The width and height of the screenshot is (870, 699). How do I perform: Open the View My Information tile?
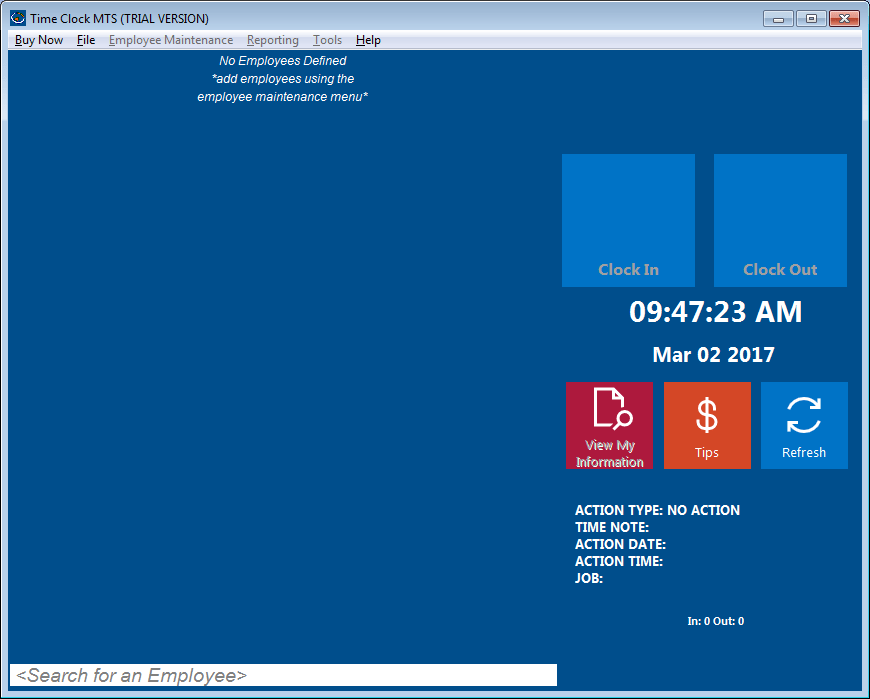click(x=609, y=425)
